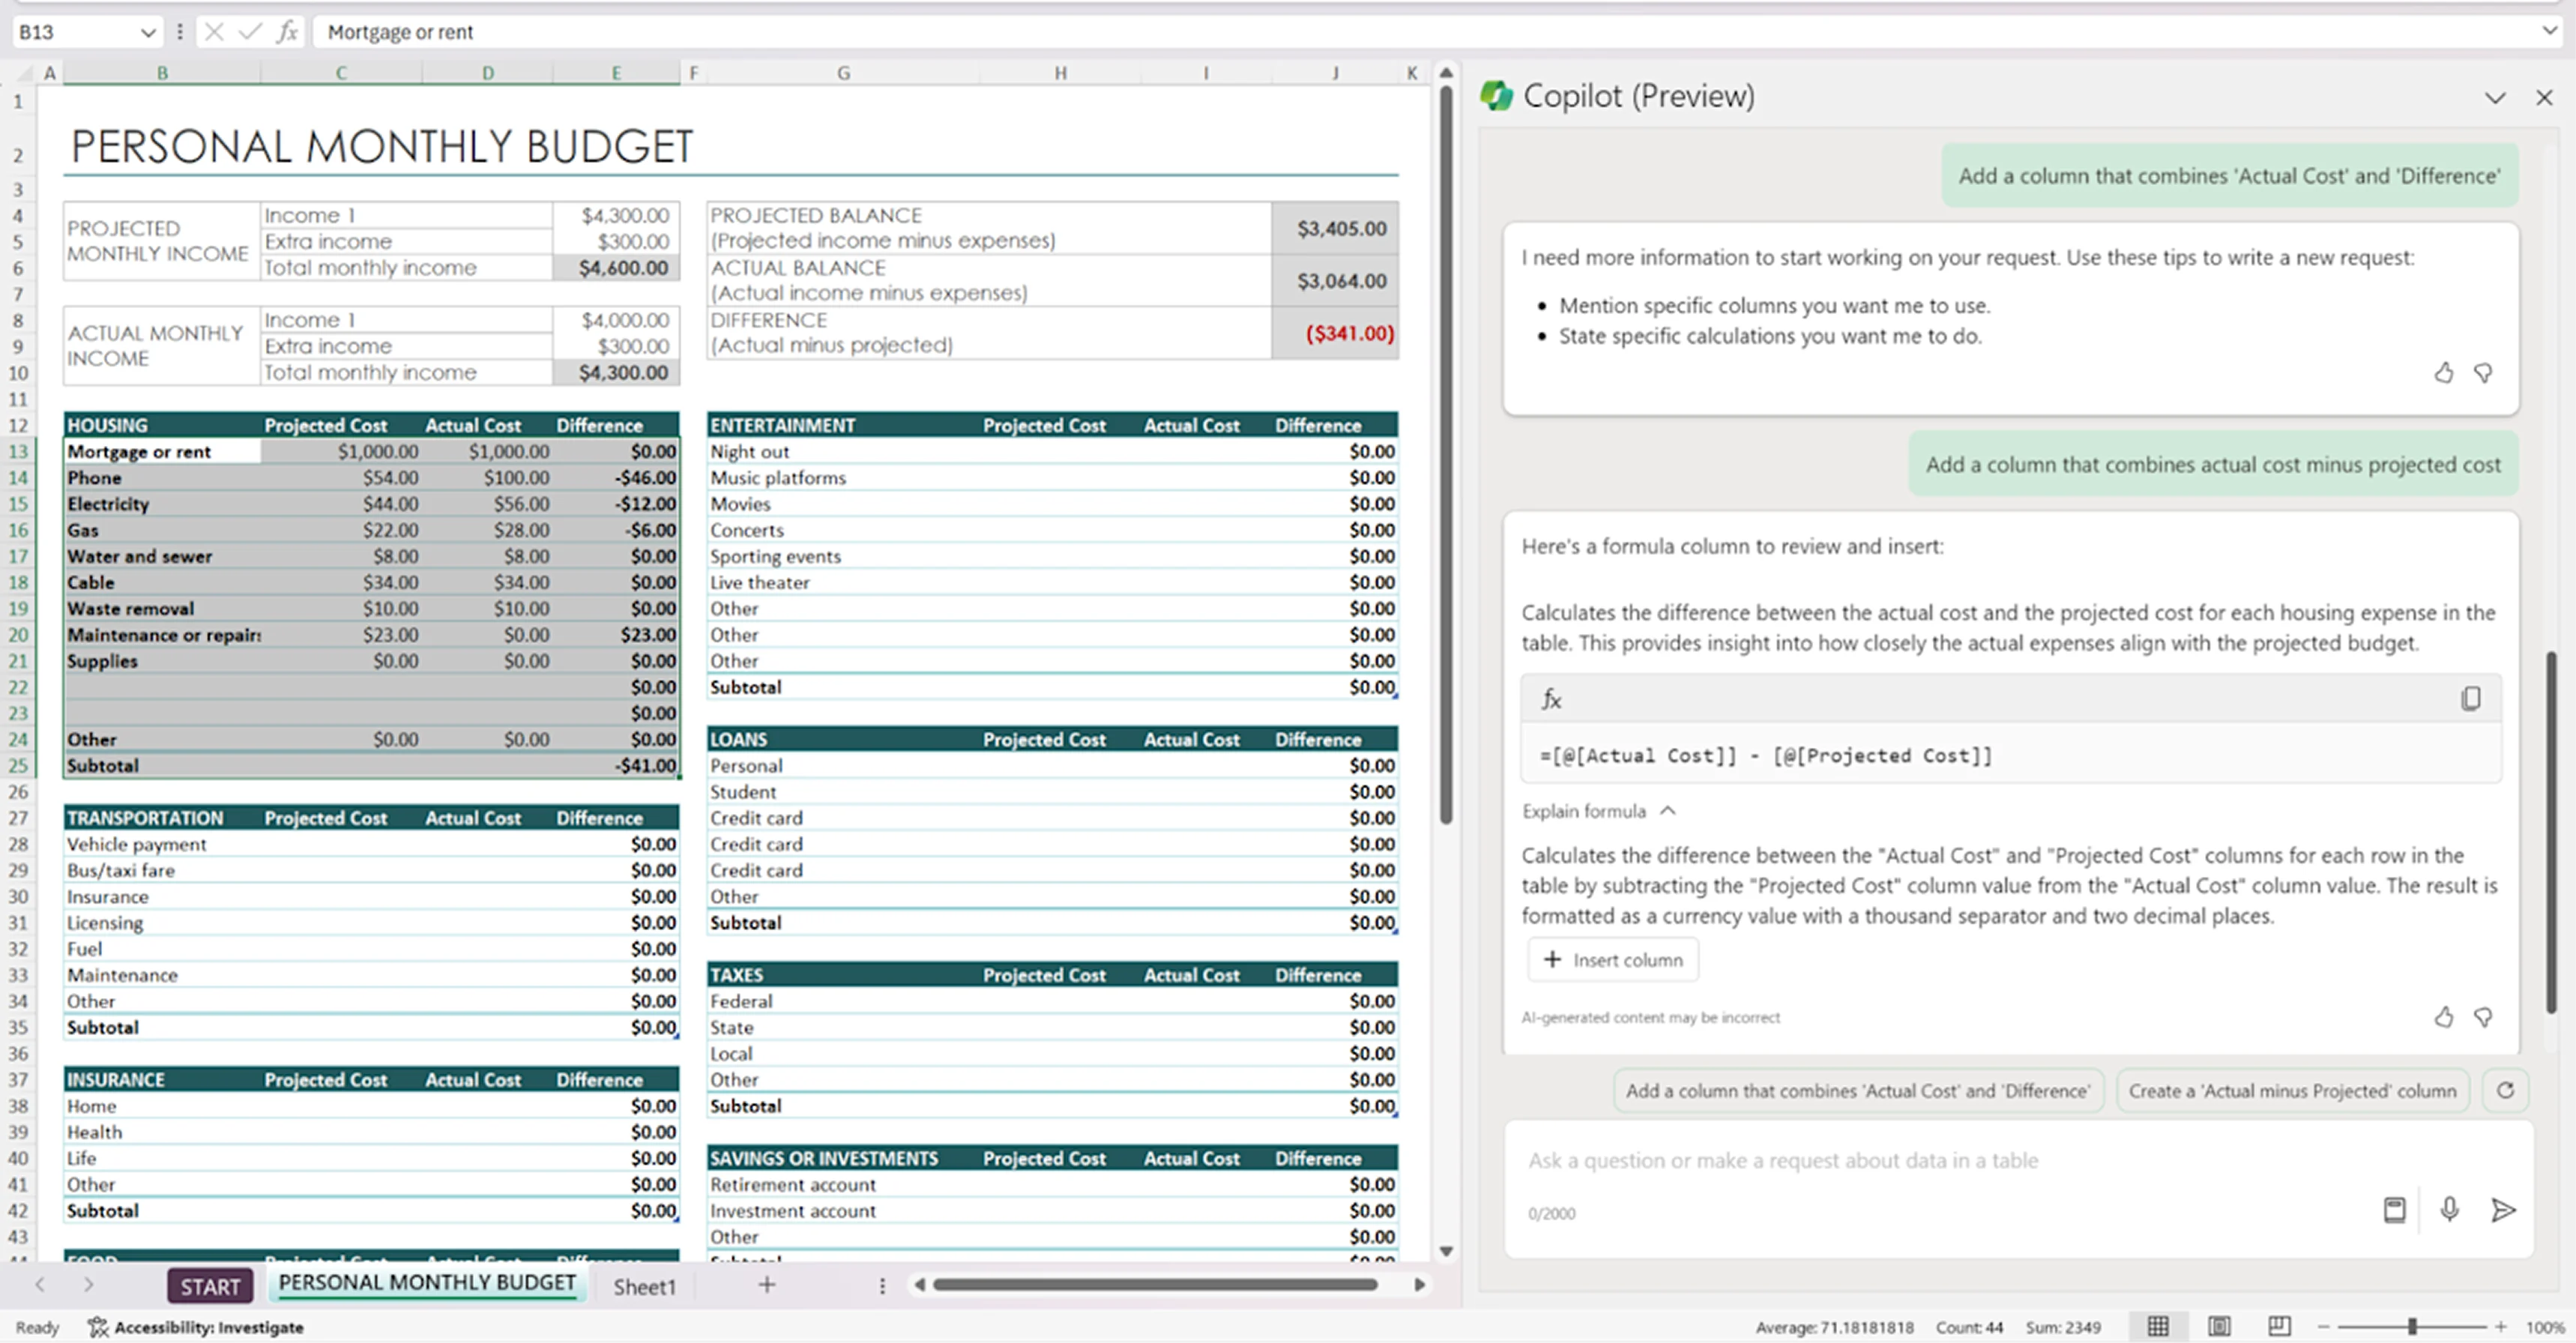This screenshot has height=1343, width=2576.
Task: Dislike the 'need more information' response
Action: (x=2483, y=373)
